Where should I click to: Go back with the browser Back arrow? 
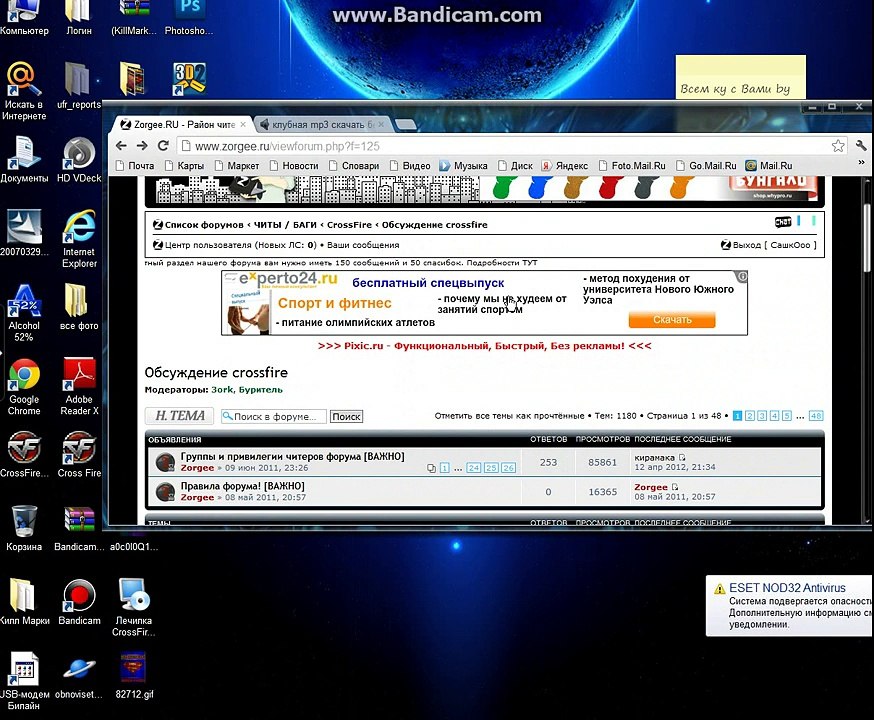[121, 145]
